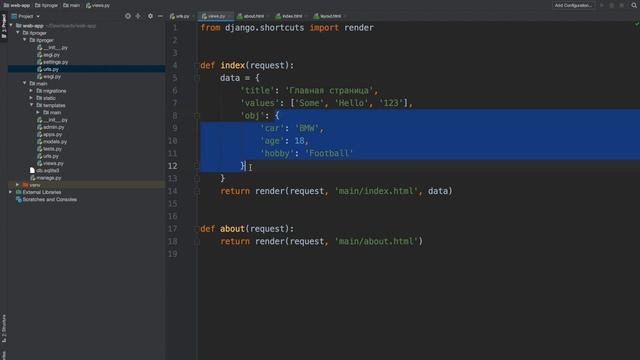
Task: Open Search Everywhere magnifier icon
Action: pyautogui.click(x=634, y=5)
